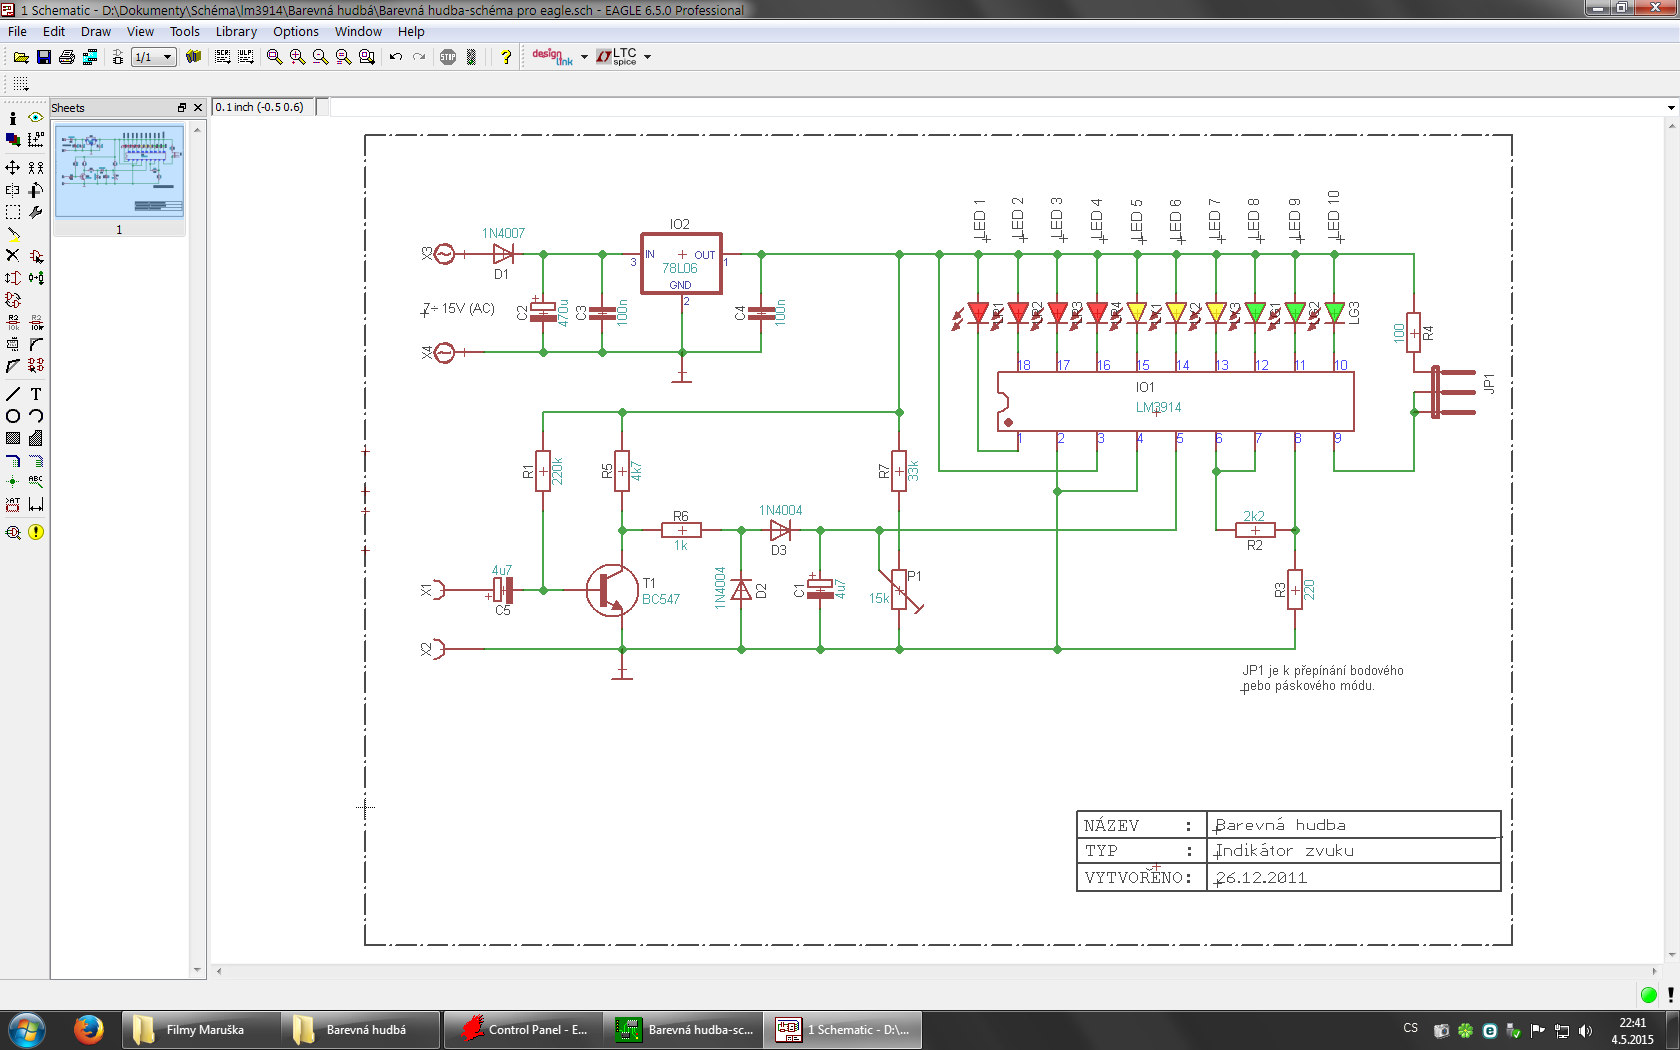Click the Undo arrow in the toolbar
The height and width of the screenshot is (1050, 1680).
coord(396,57)
